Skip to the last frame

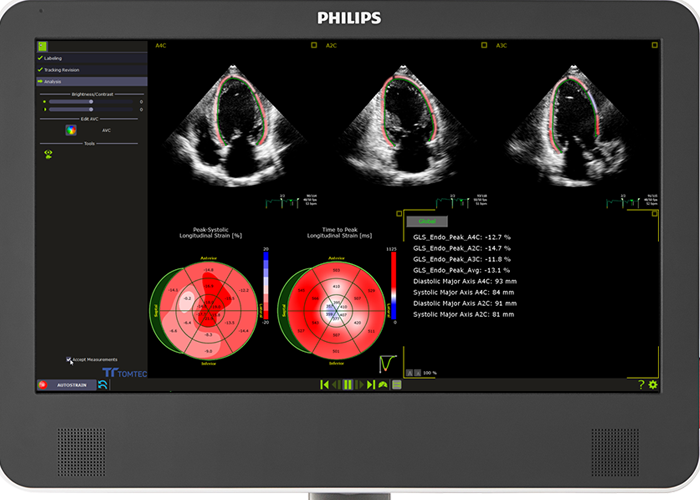coord(371,384)
